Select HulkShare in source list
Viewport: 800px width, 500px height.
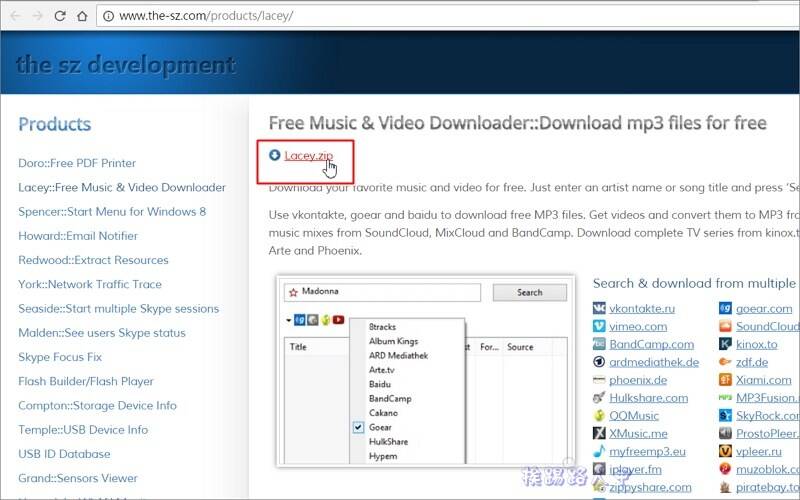[x=388, y=441]
